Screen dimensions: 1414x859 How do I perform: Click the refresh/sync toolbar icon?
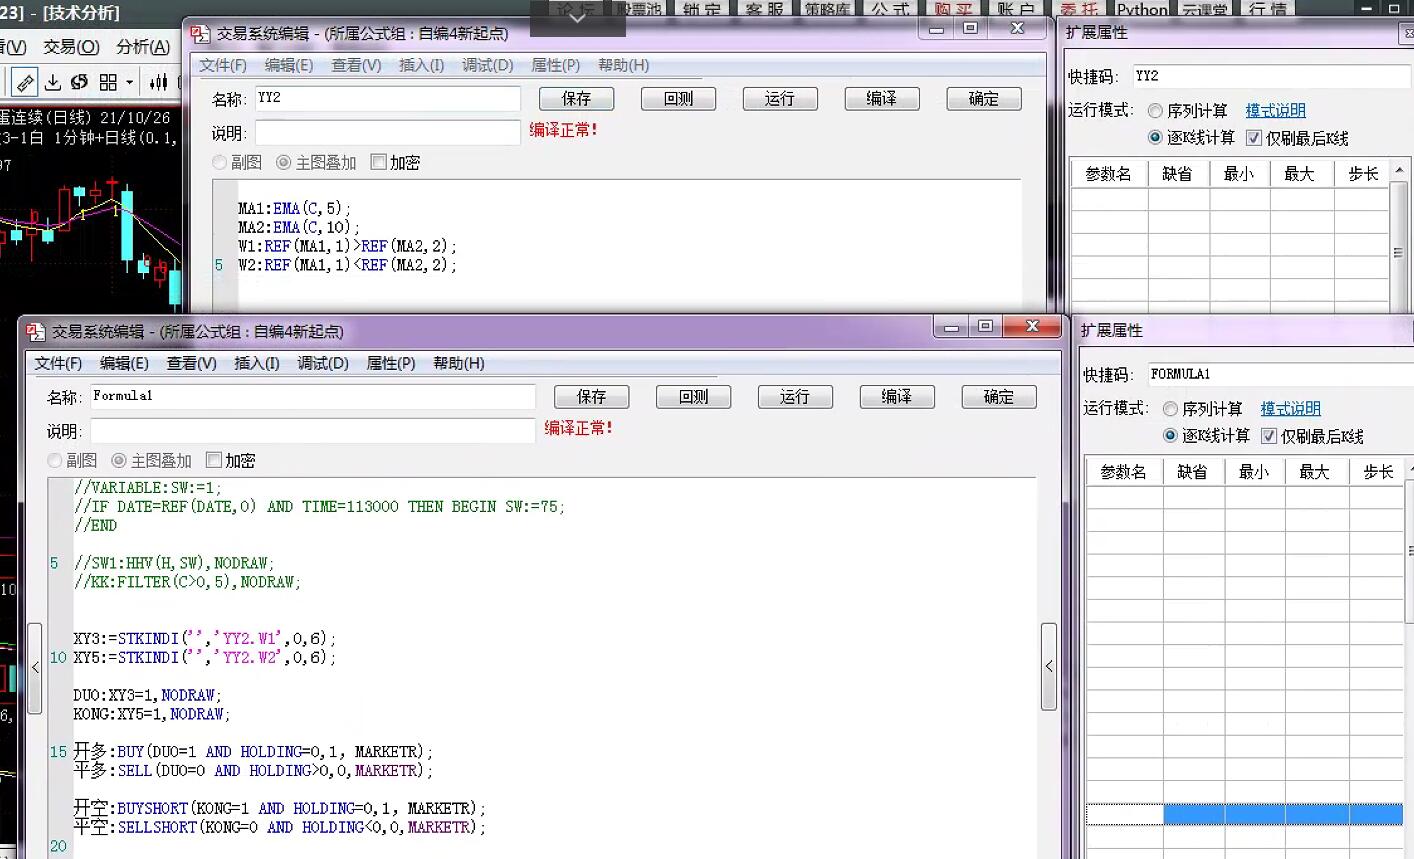[x=80, y=82]
